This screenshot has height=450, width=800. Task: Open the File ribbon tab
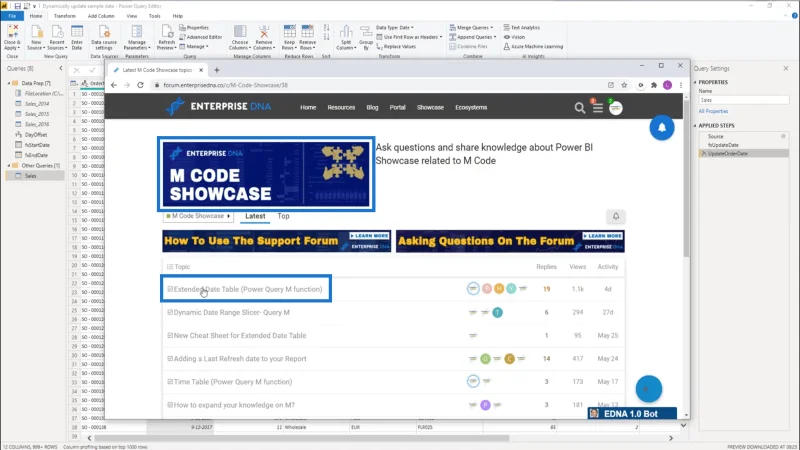(x=12, y=16)
